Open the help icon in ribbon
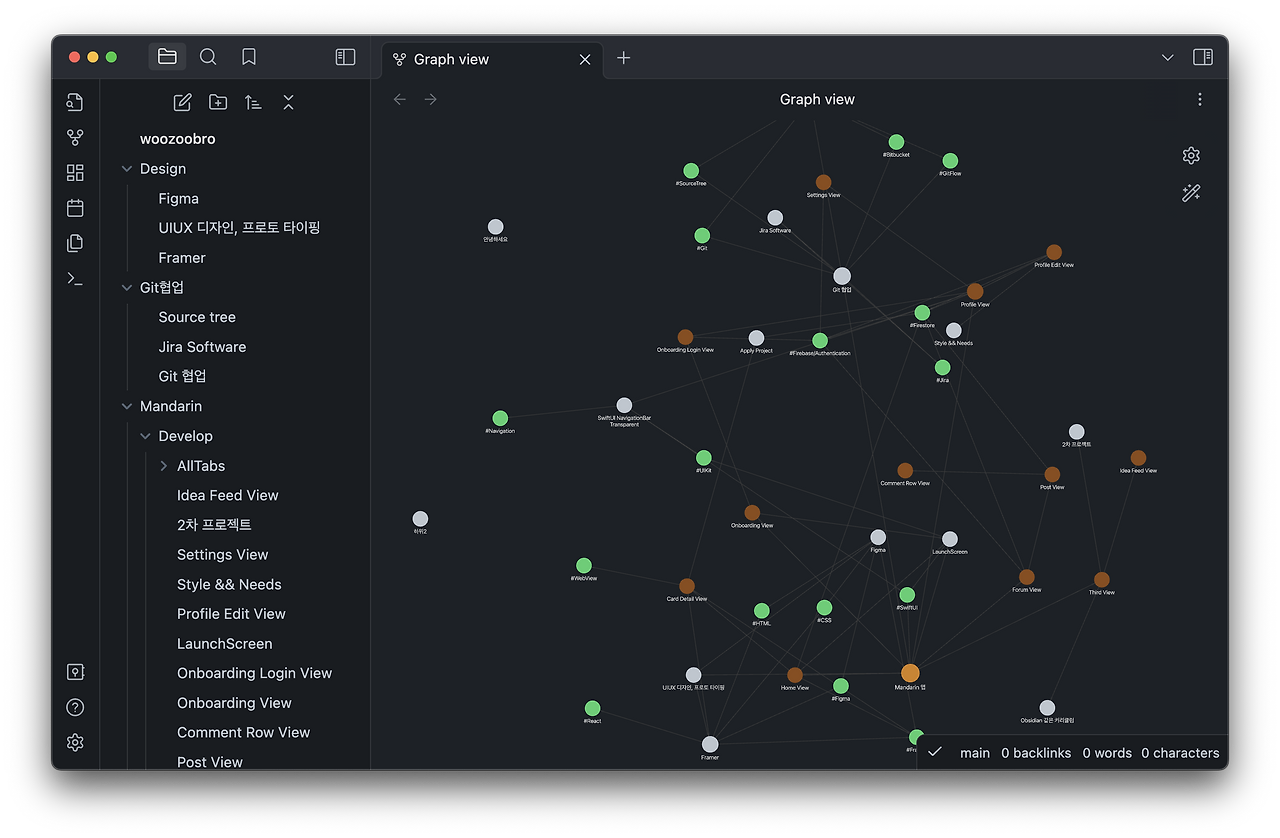 coord(75,707)
